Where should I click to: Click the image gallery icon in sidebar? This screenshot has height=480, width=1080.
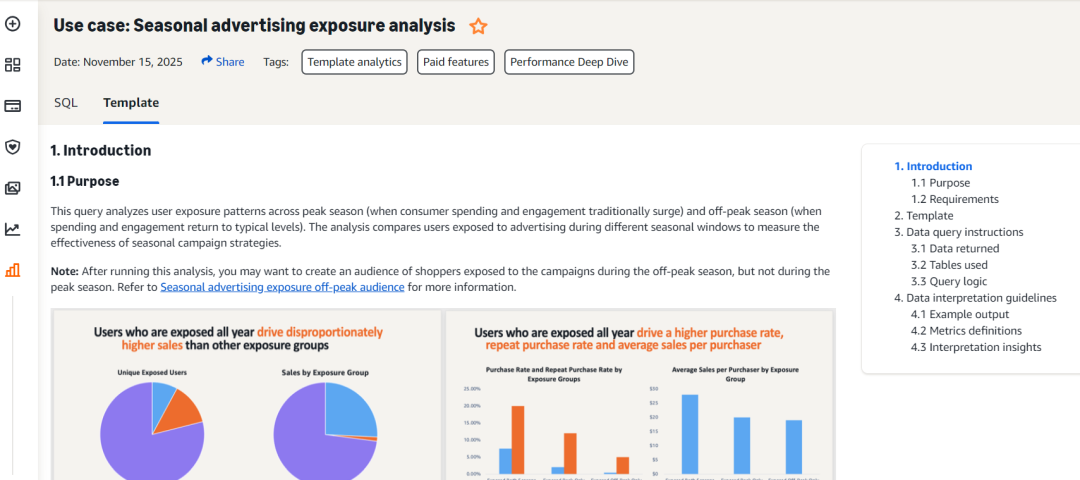(x=13, y=188)
